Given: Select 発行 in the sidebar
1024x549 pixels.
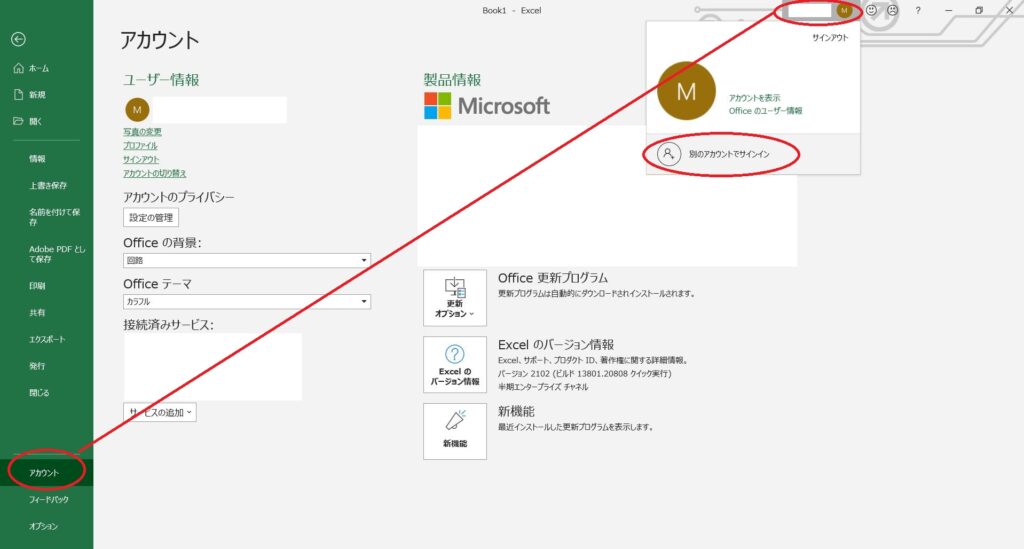Looking at the screenshot, I should (x=37, y=366).
